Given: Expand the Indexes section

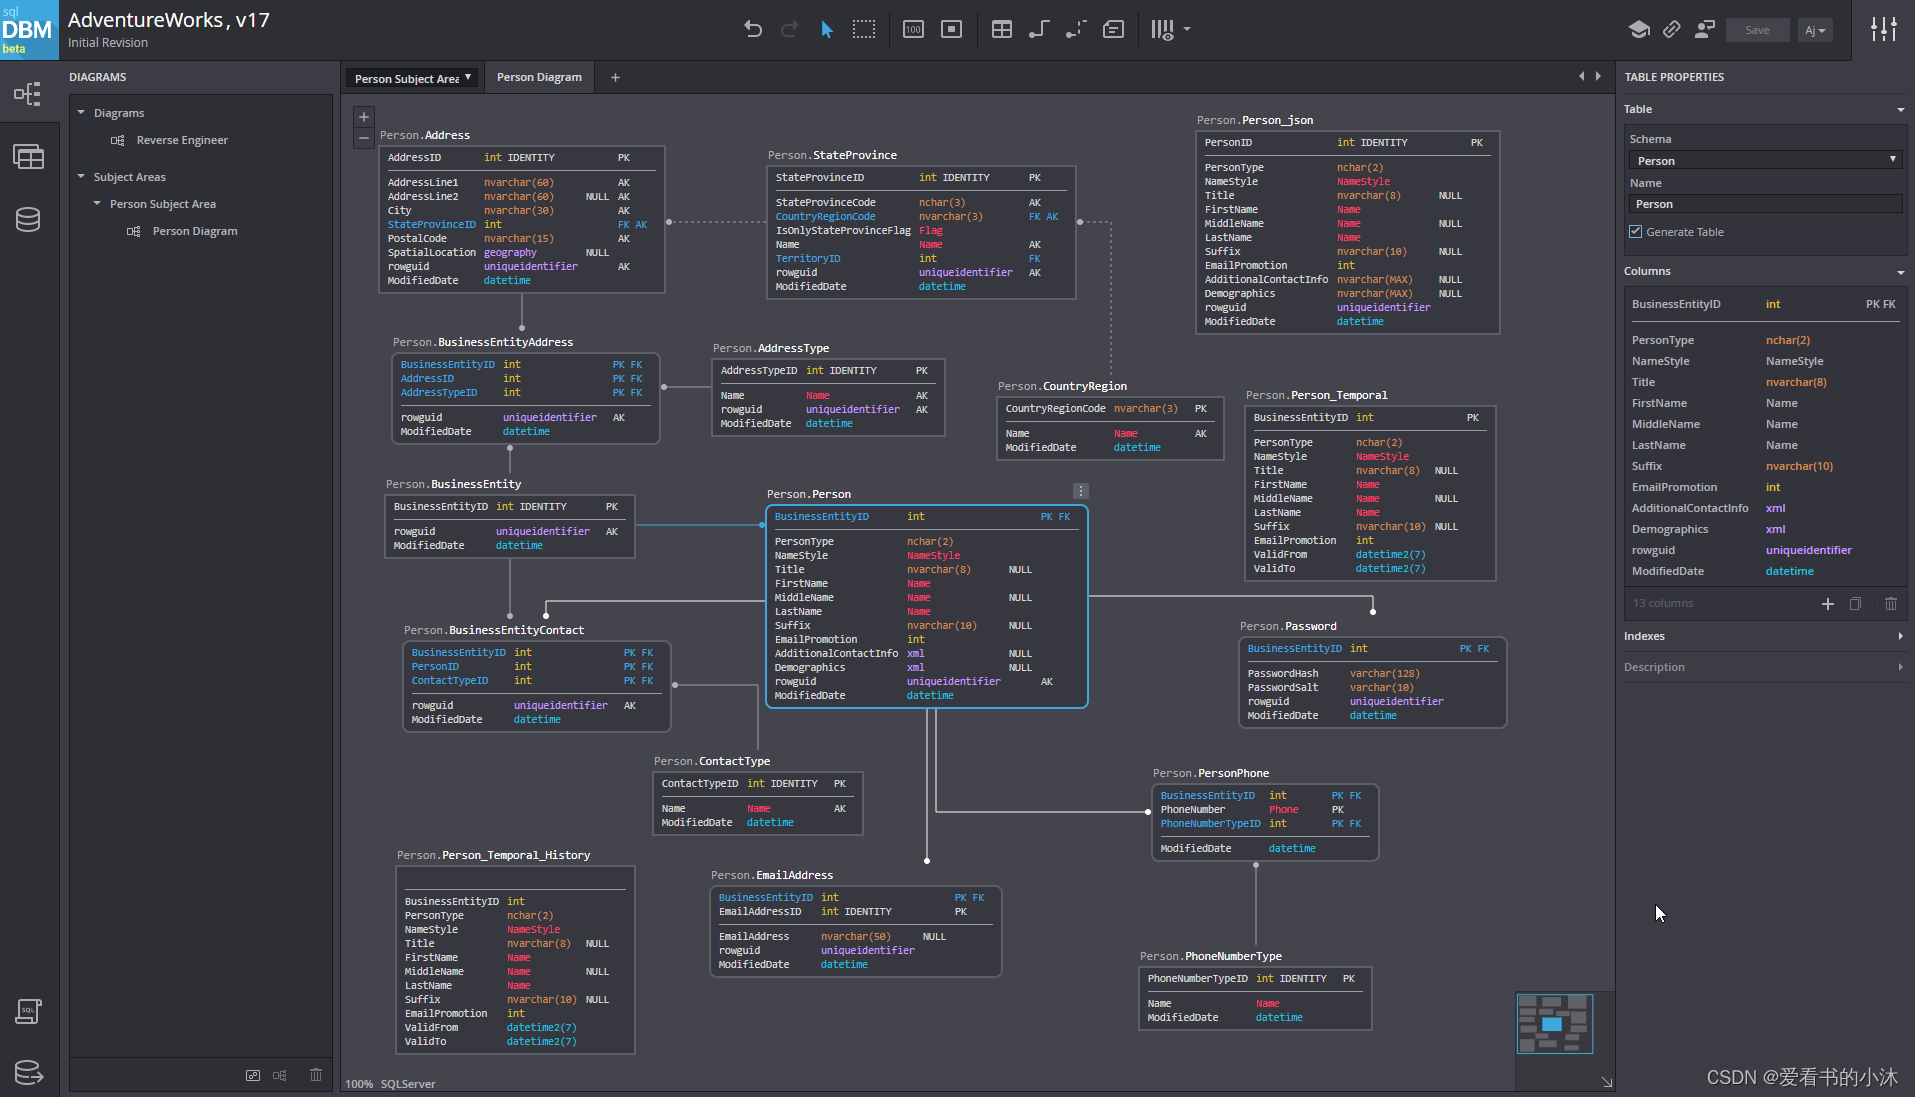Looking at the screenshot, I should click(1900, 636).
